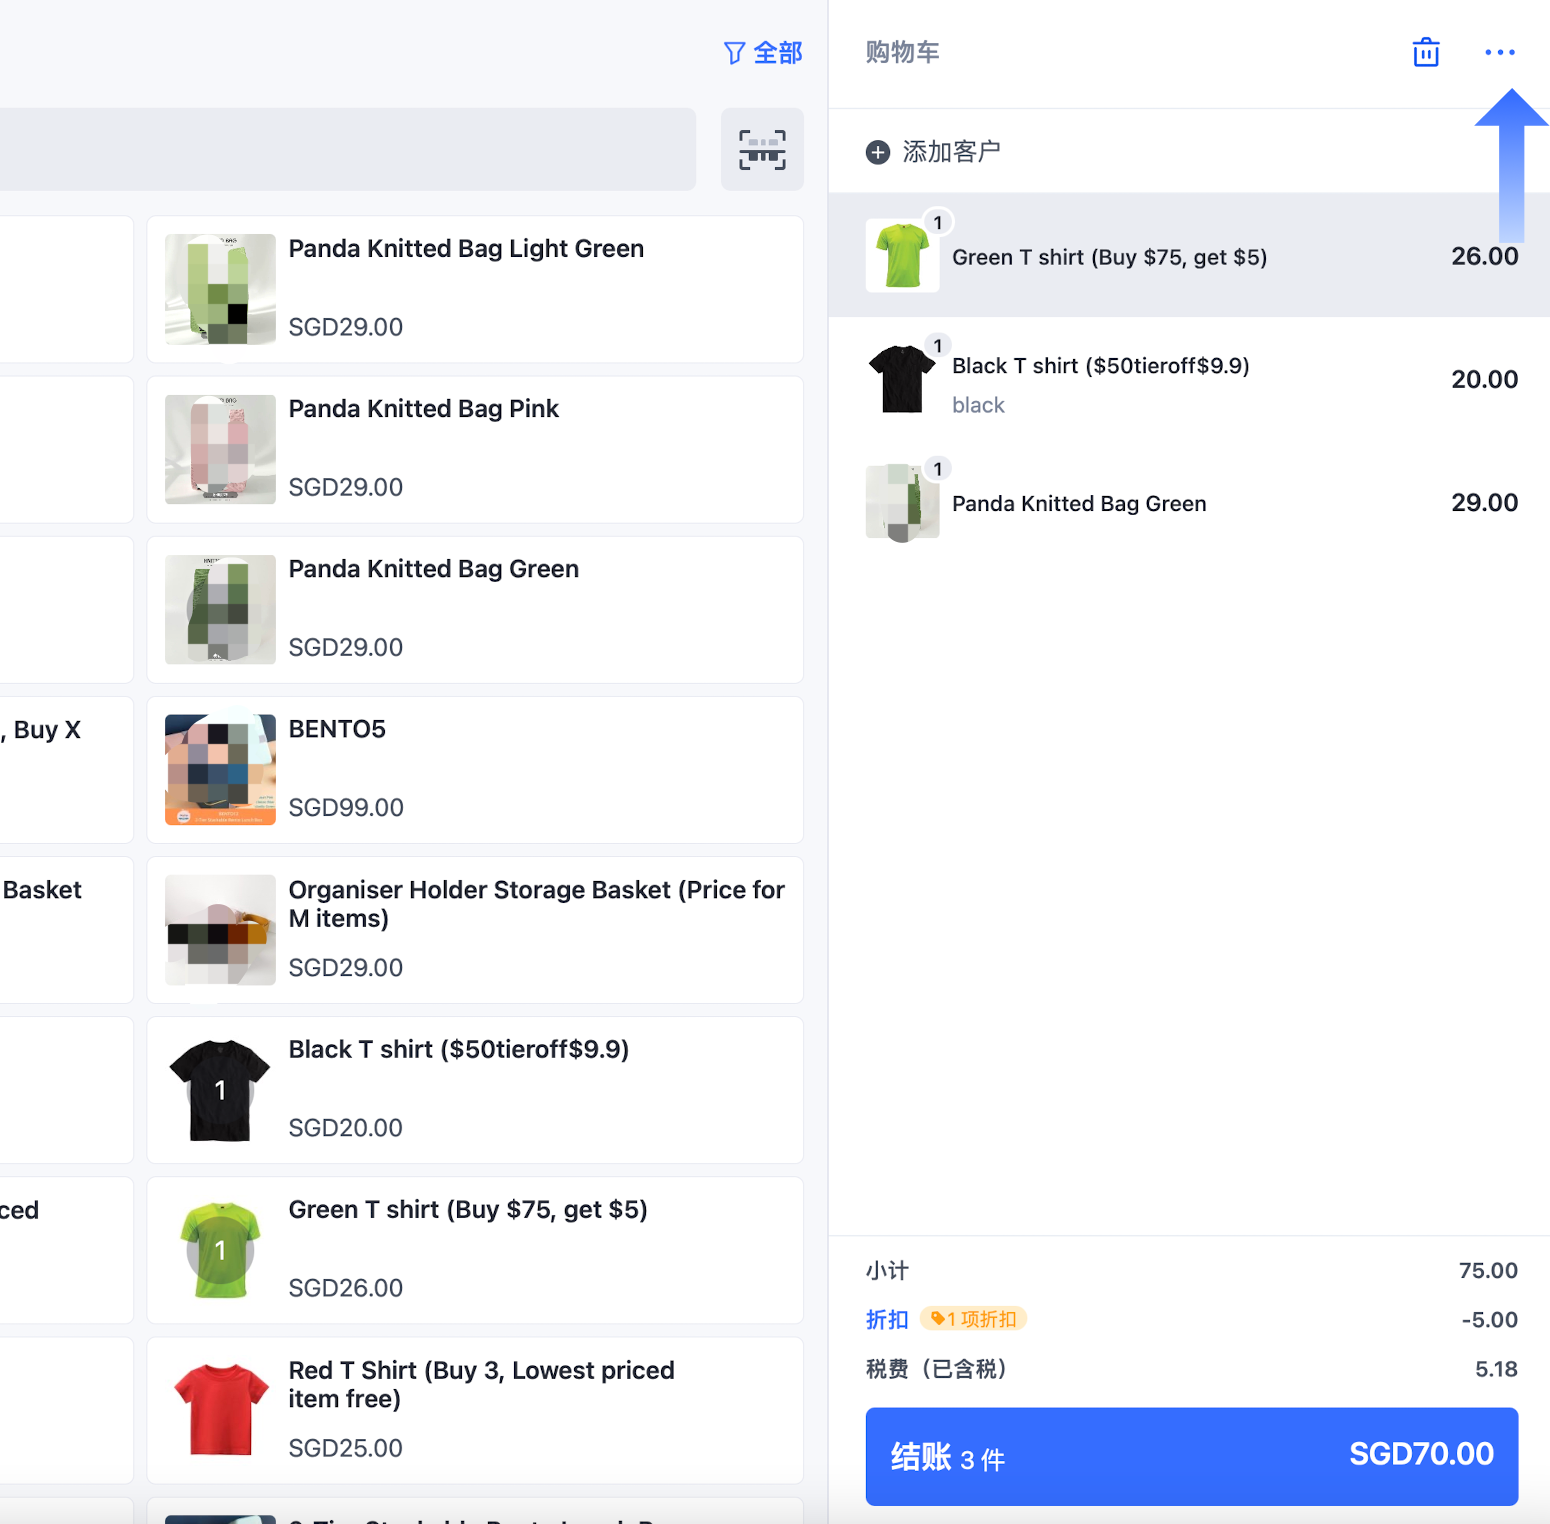The image size is (1550, 1524).
Task: Click the 1项折扣 discount tag
Action: click(973, 1319)
